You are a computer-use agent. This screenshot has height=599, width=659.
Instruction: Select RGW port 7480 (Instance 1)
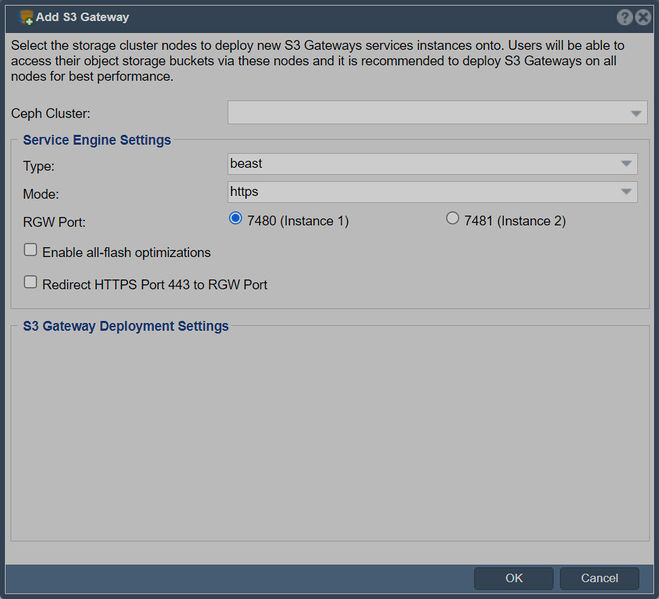pyautogui.click(x=235, y=218)
